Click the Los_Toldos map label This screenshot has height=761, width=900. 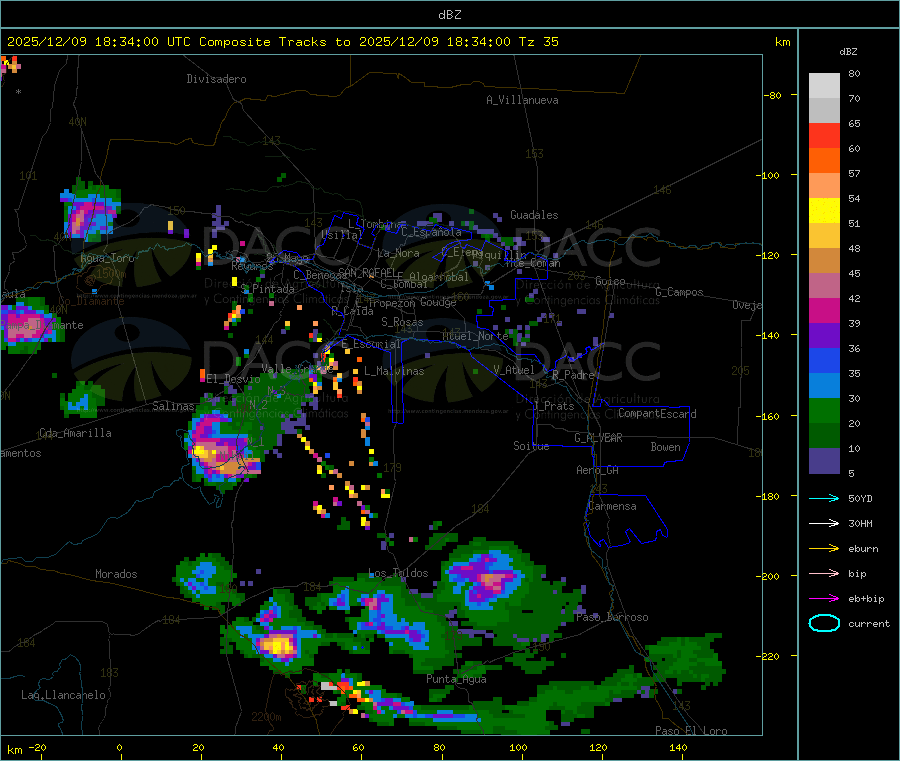[x=398, y=573]
